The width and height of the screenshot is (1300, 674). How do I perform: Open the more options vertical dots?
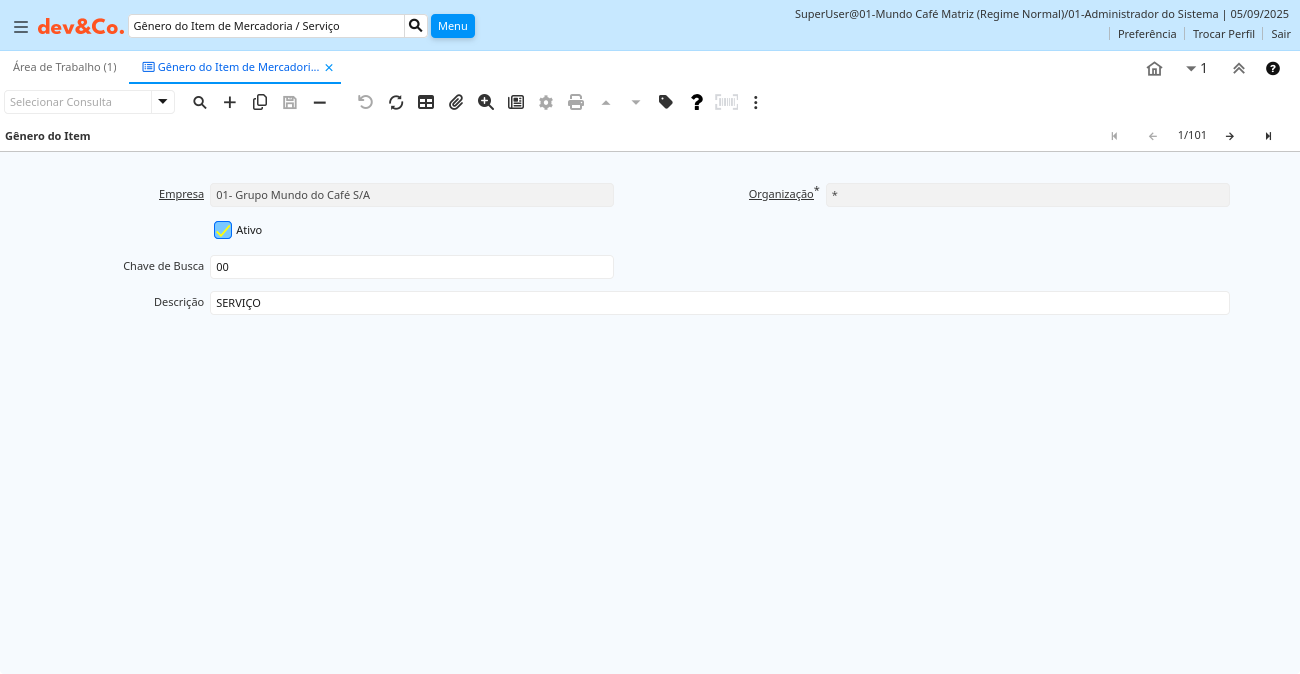pos(756,102)
